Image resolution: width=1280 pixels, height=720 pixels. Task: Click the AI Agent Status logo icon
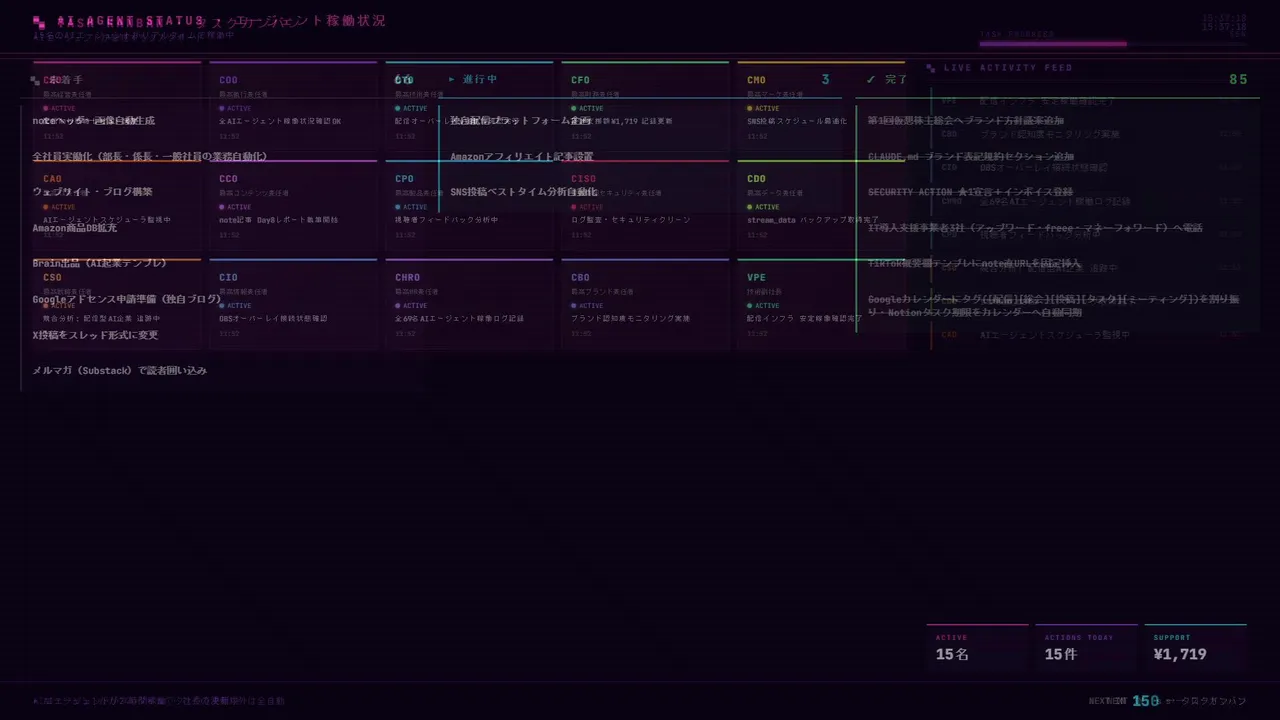pyautogui.click(x=39, y=21)
